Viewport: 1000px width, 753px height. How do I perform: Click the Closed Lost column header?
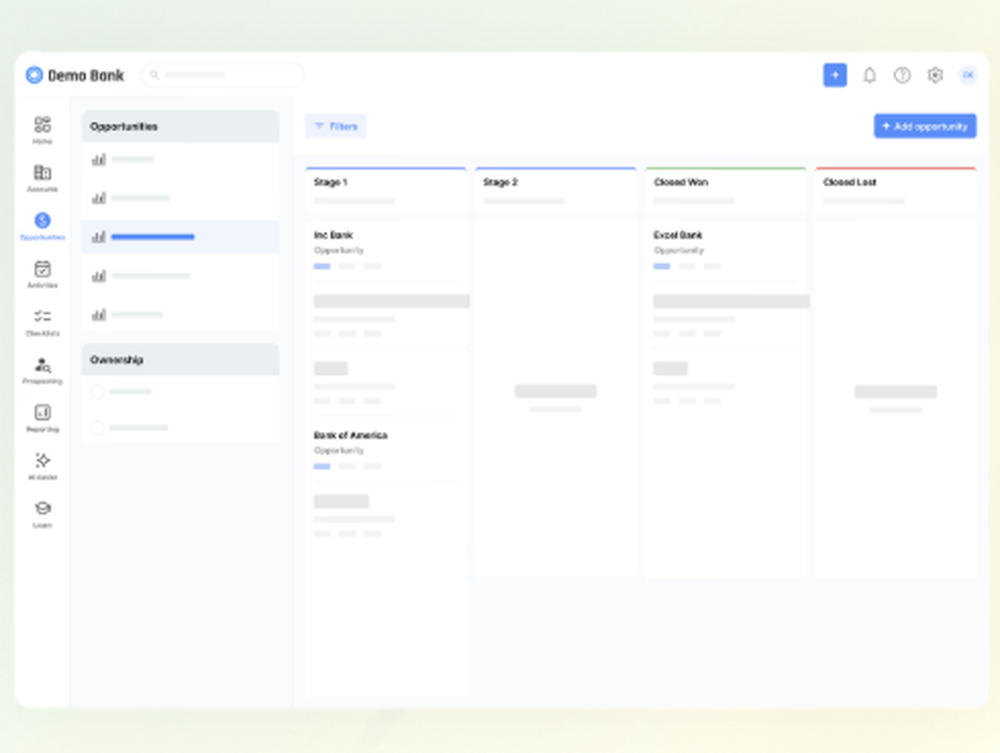[x=895, y=189]
